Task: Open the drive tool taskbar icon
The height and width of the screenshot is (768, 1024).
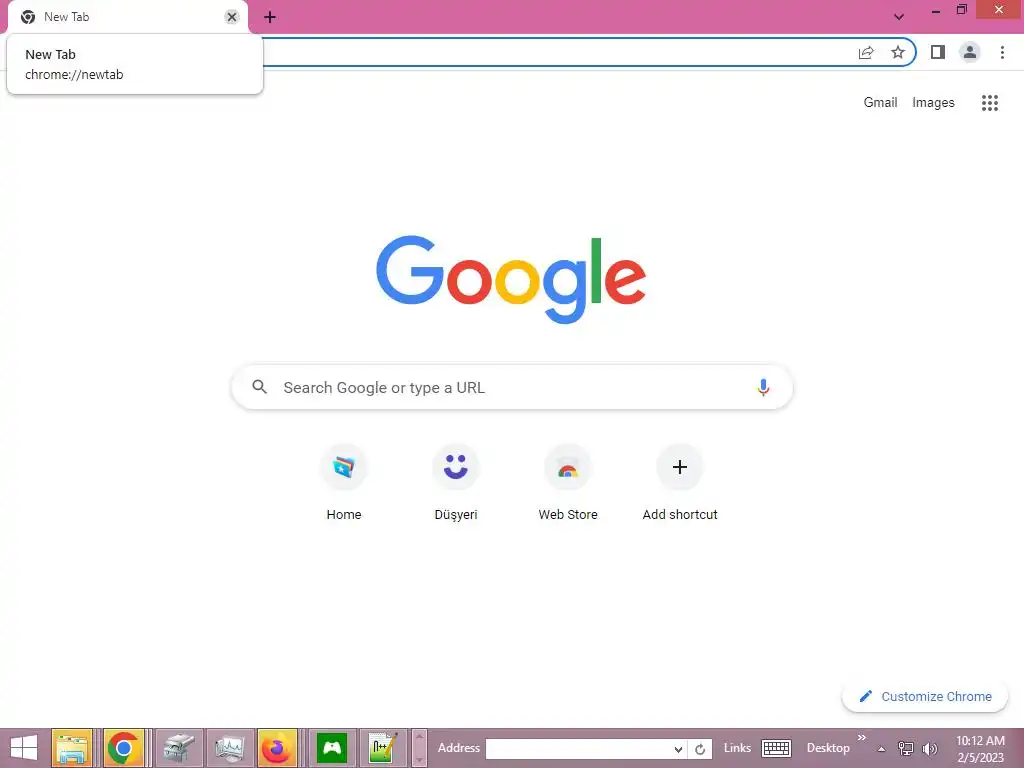Action: click(179, 748)
